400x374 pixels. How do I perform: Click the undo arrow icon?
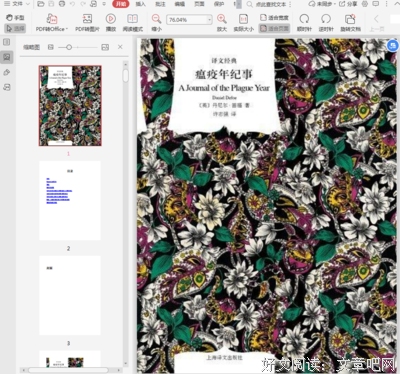tap(73, 4)
